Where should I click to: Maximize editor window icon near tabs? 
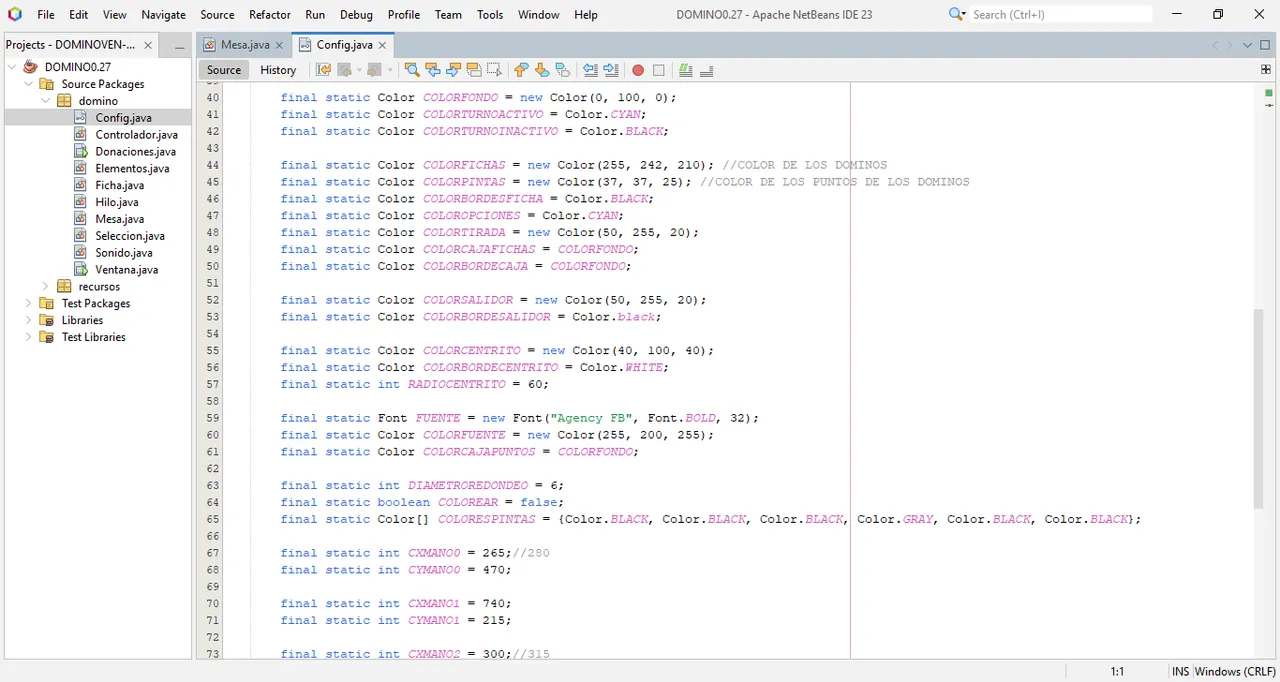(1266, 45)
